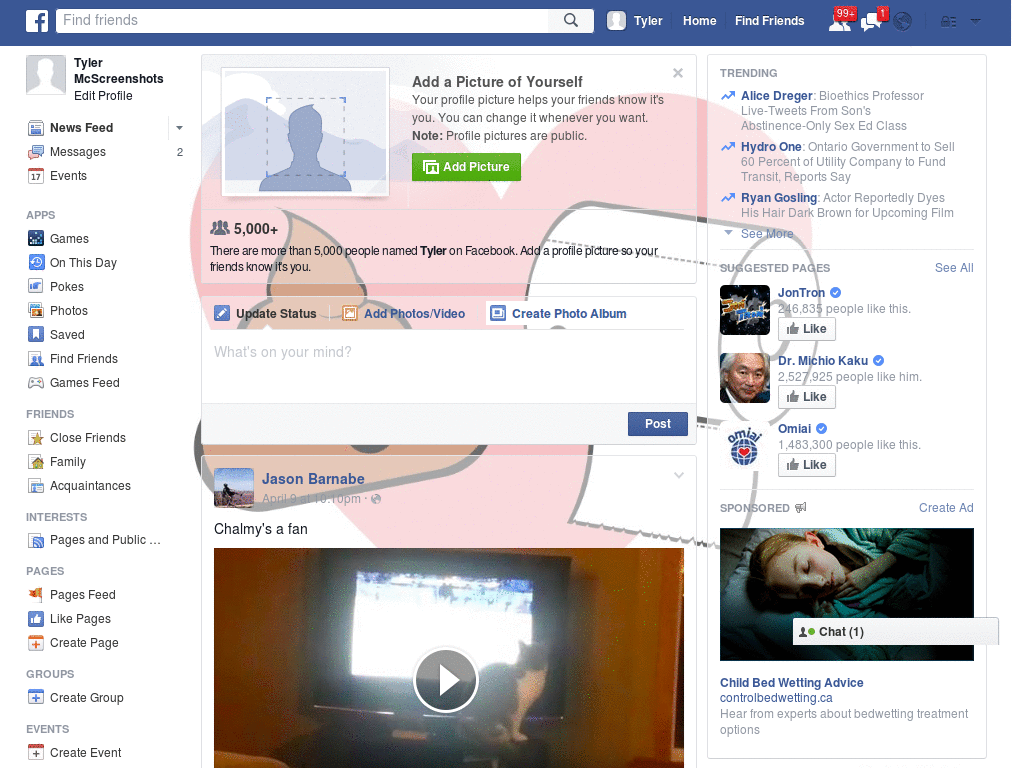Viewport: 1024px width, 768px height.
Task: Open the Alice Dreger trending topic
Action: pos(776,95)
